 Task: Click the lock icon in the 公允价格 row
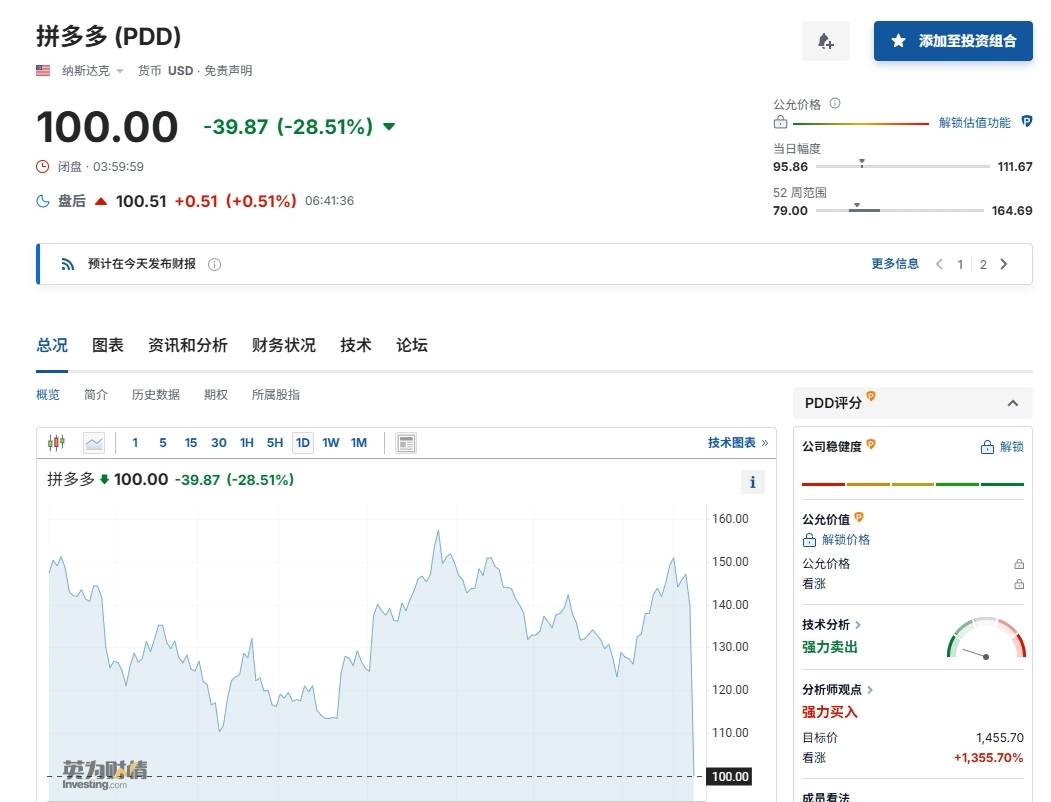tap(1019, 564)
